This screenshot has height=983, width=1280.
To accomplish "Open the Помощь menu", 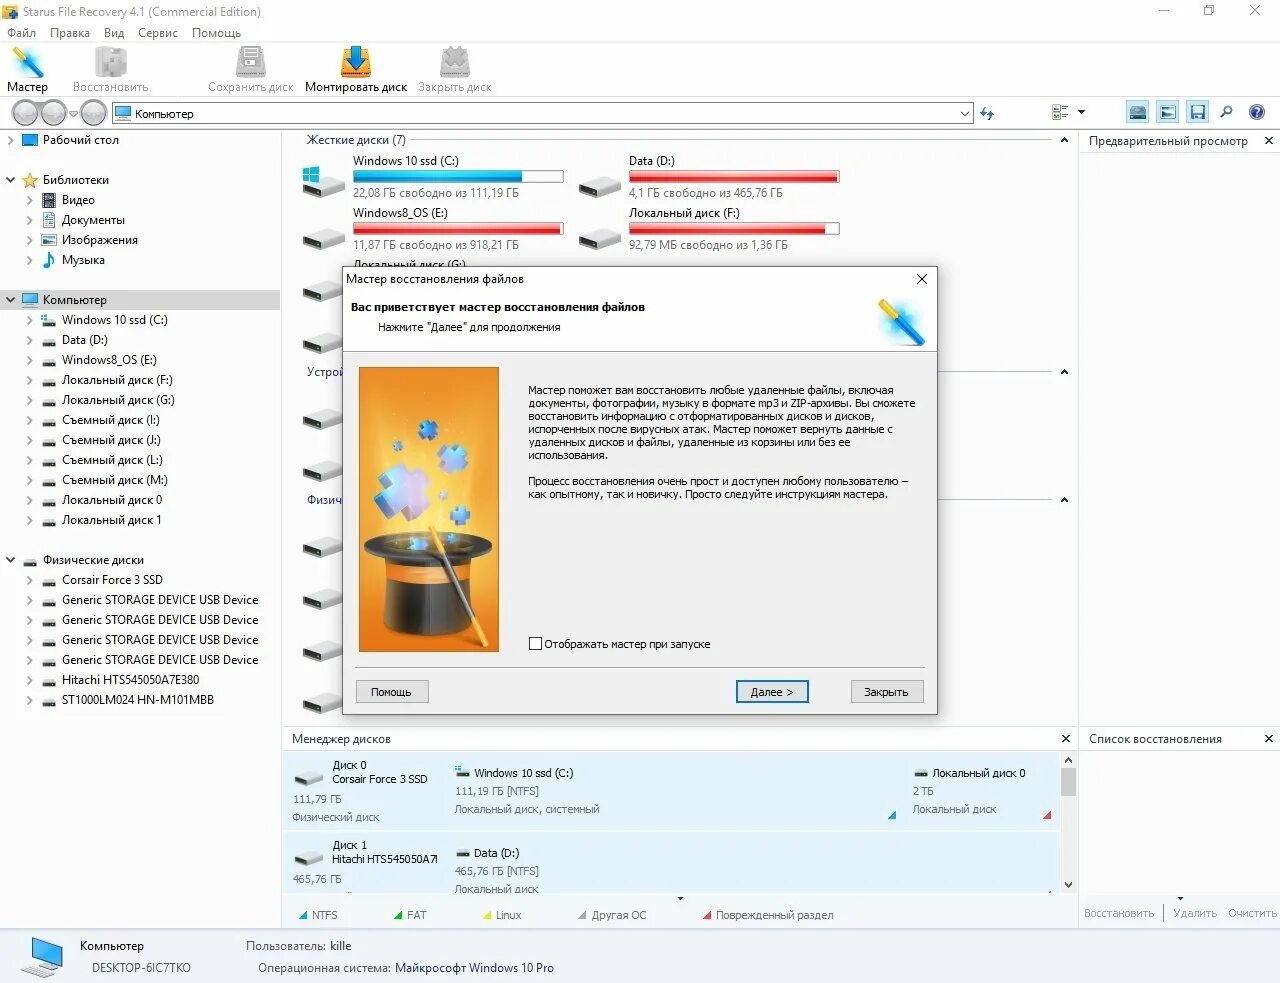I will pos(216,33).
